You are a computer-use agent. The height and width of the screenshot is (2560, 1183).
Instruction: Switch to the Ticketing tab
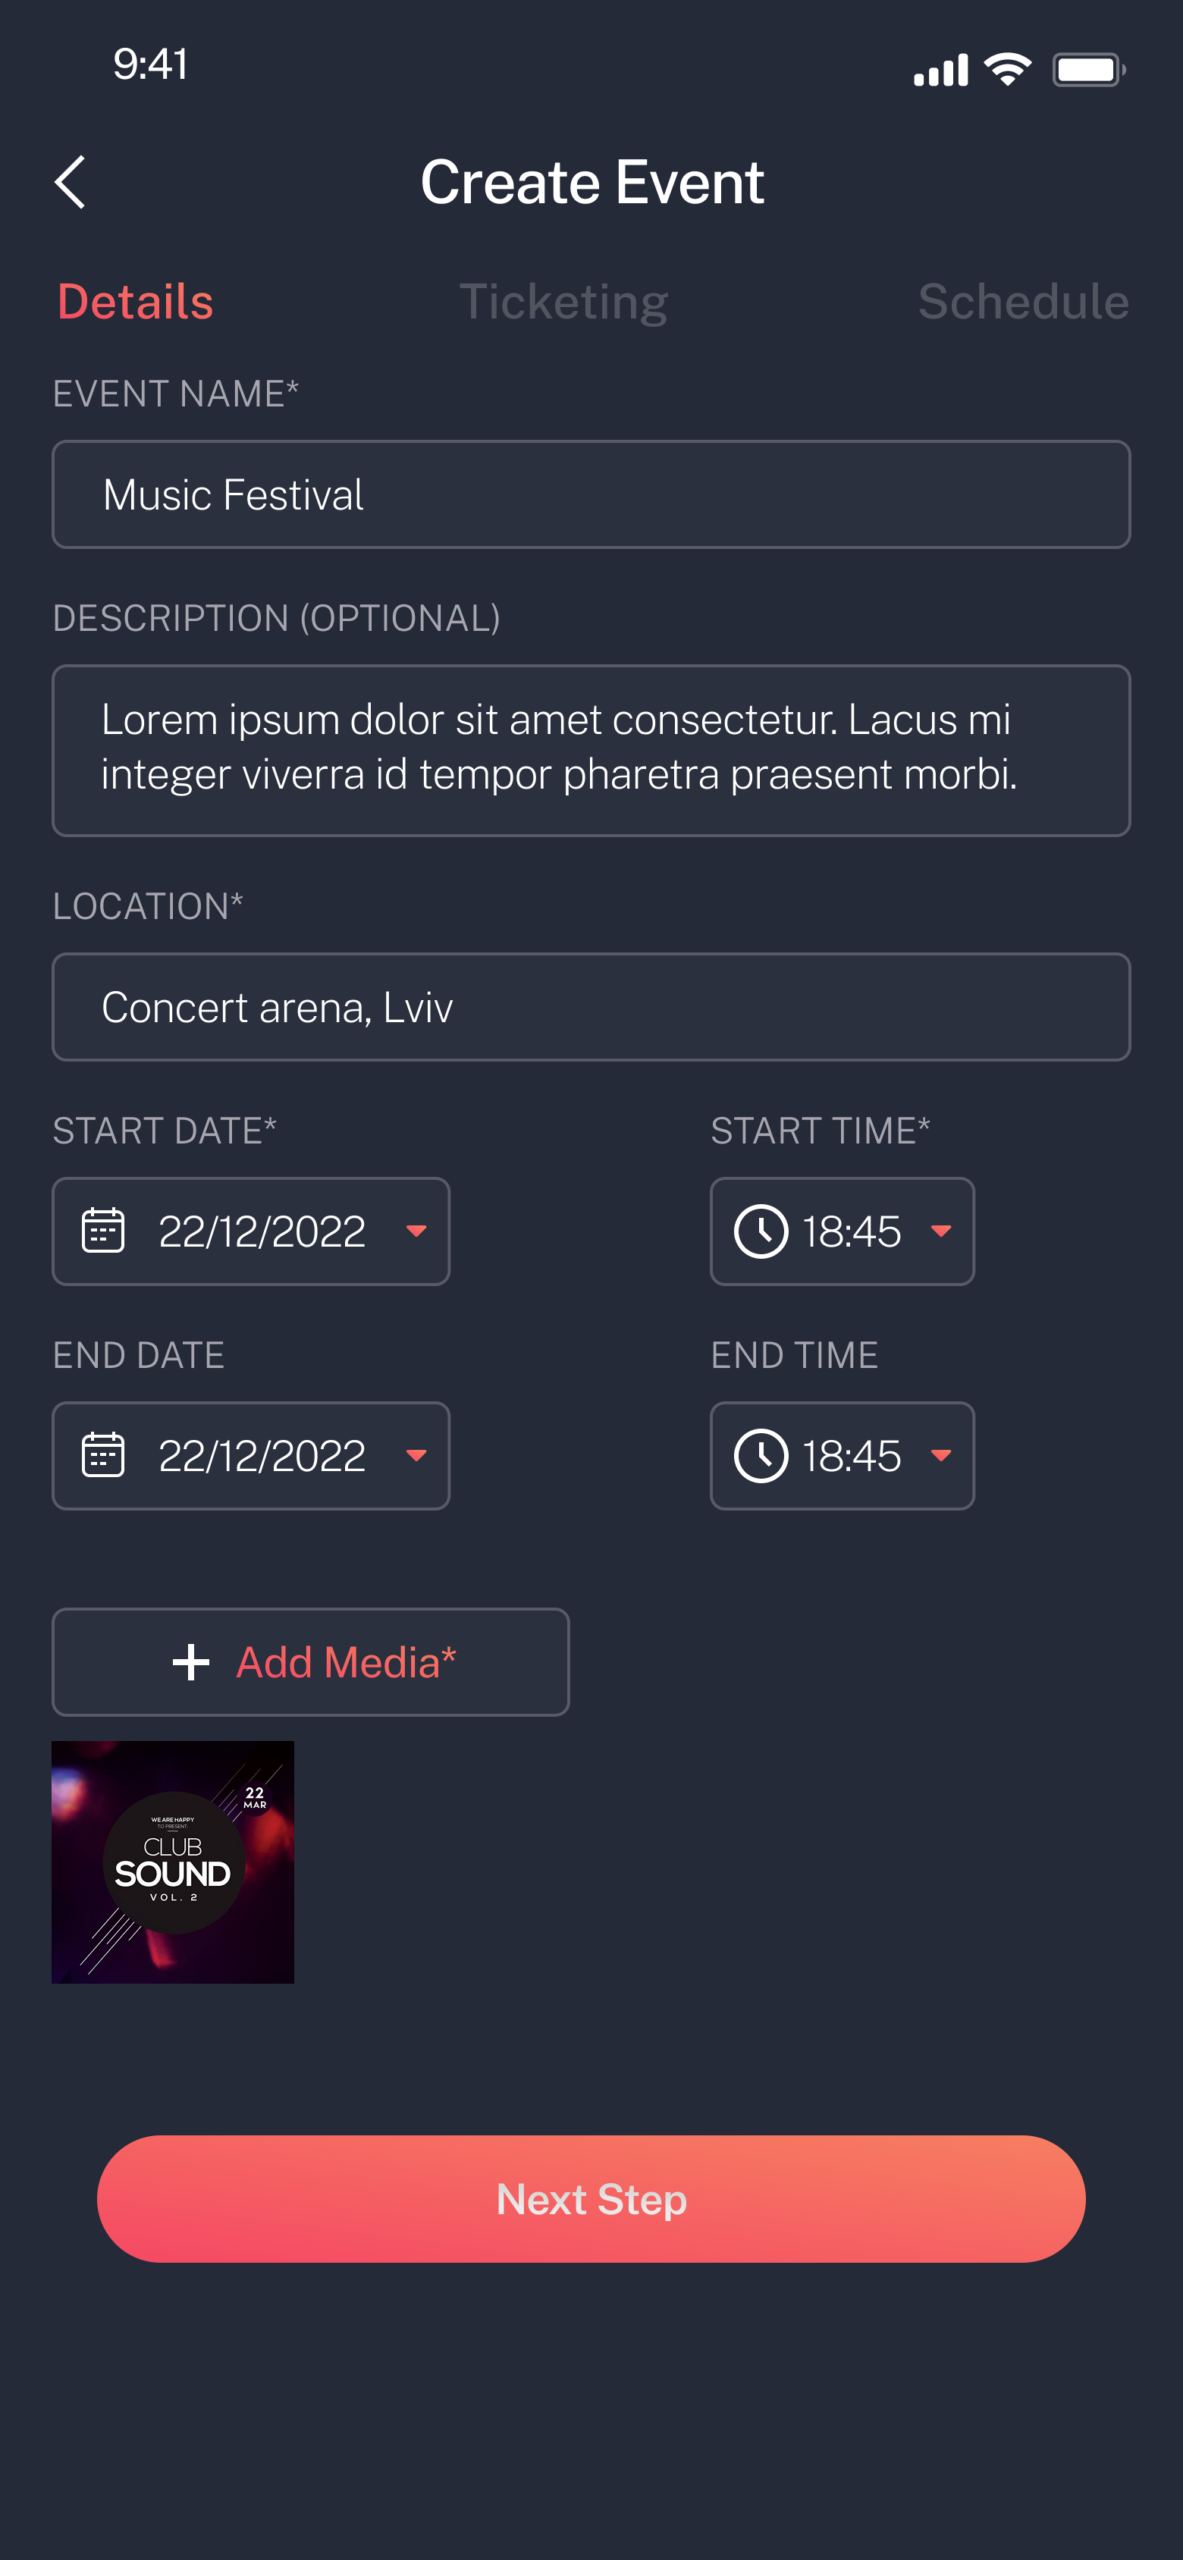(x=564, y=302)
